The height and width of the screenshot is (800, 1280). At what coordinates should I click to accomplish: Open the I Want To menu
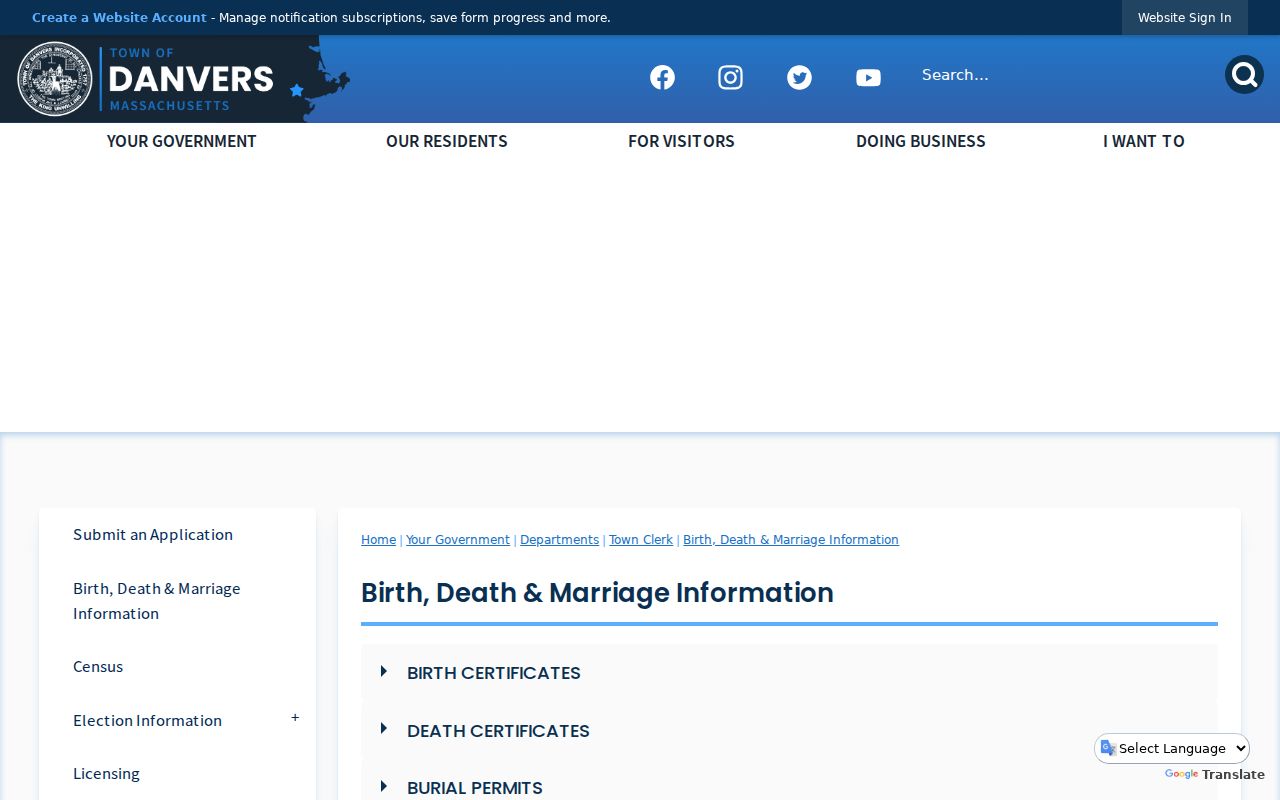(x=1144, y=141)
